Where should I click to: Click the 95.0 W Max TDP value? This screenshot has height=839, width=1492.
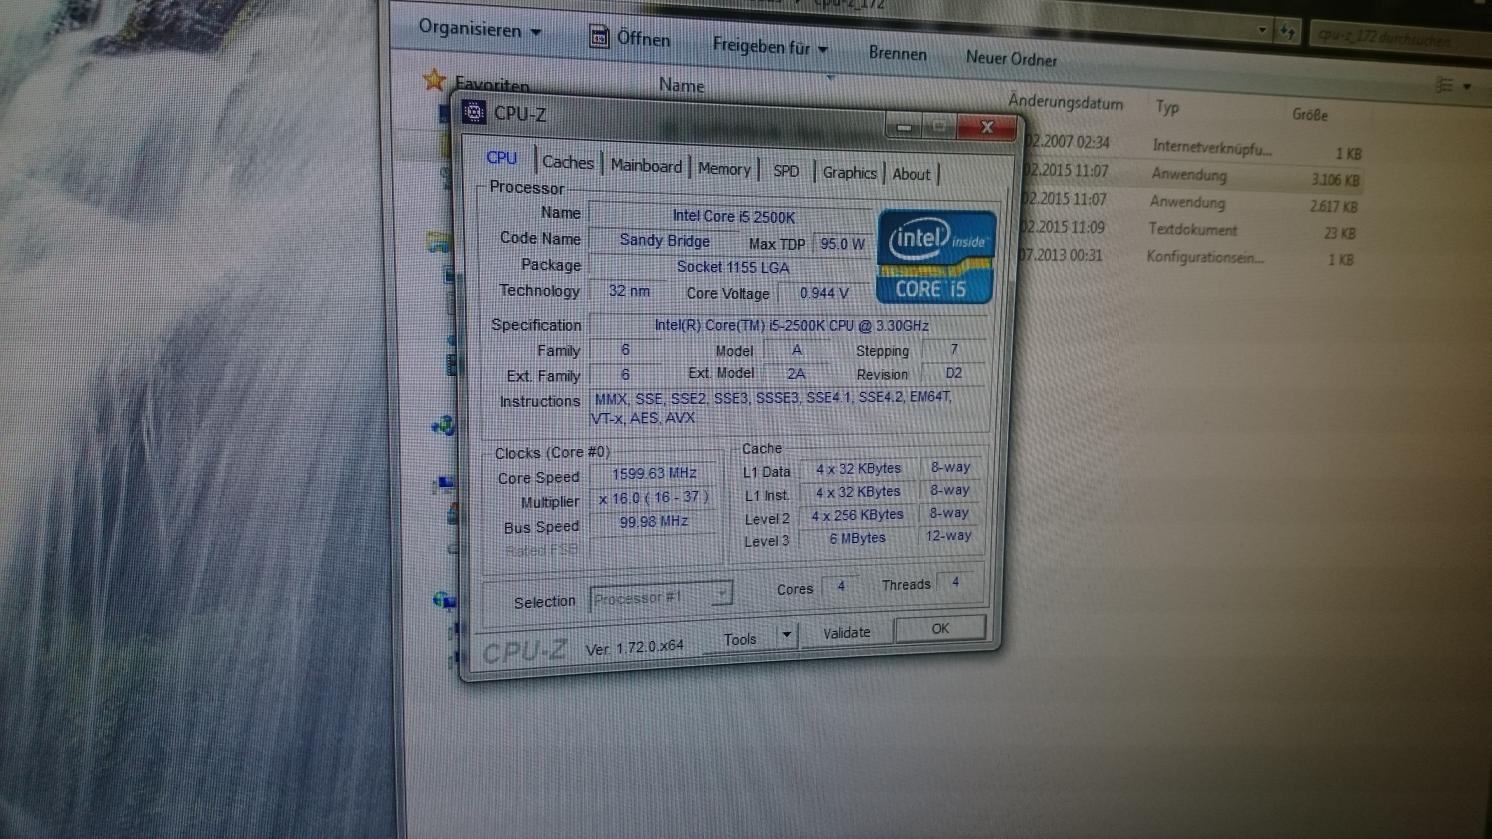(x=842, y=244)
